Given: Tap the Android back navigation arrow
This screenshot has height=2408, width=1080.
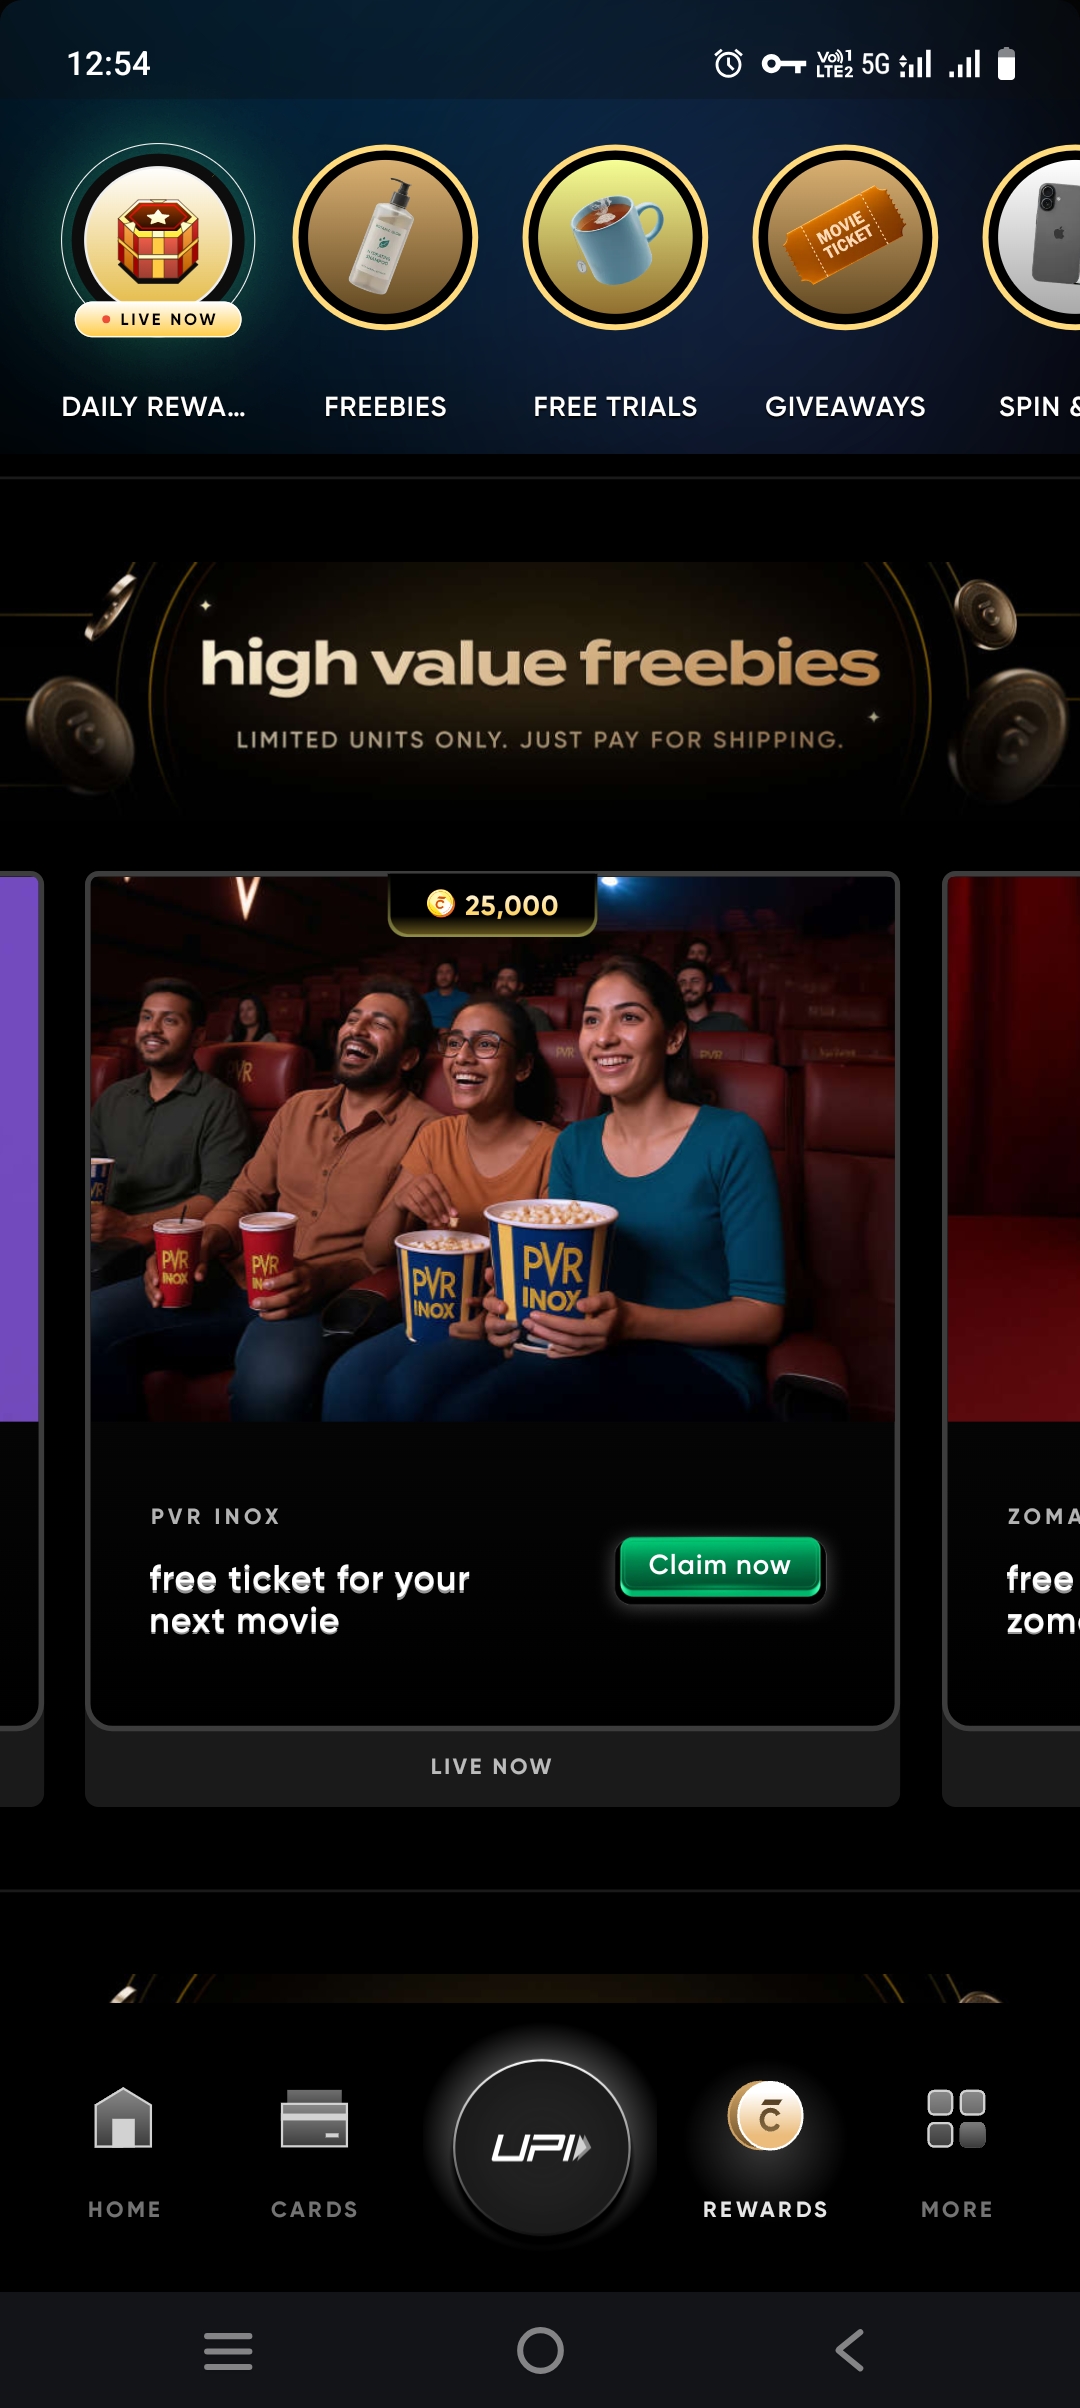Looking at the screenshot, I should pyautogui.click(x=850, y=2350).
